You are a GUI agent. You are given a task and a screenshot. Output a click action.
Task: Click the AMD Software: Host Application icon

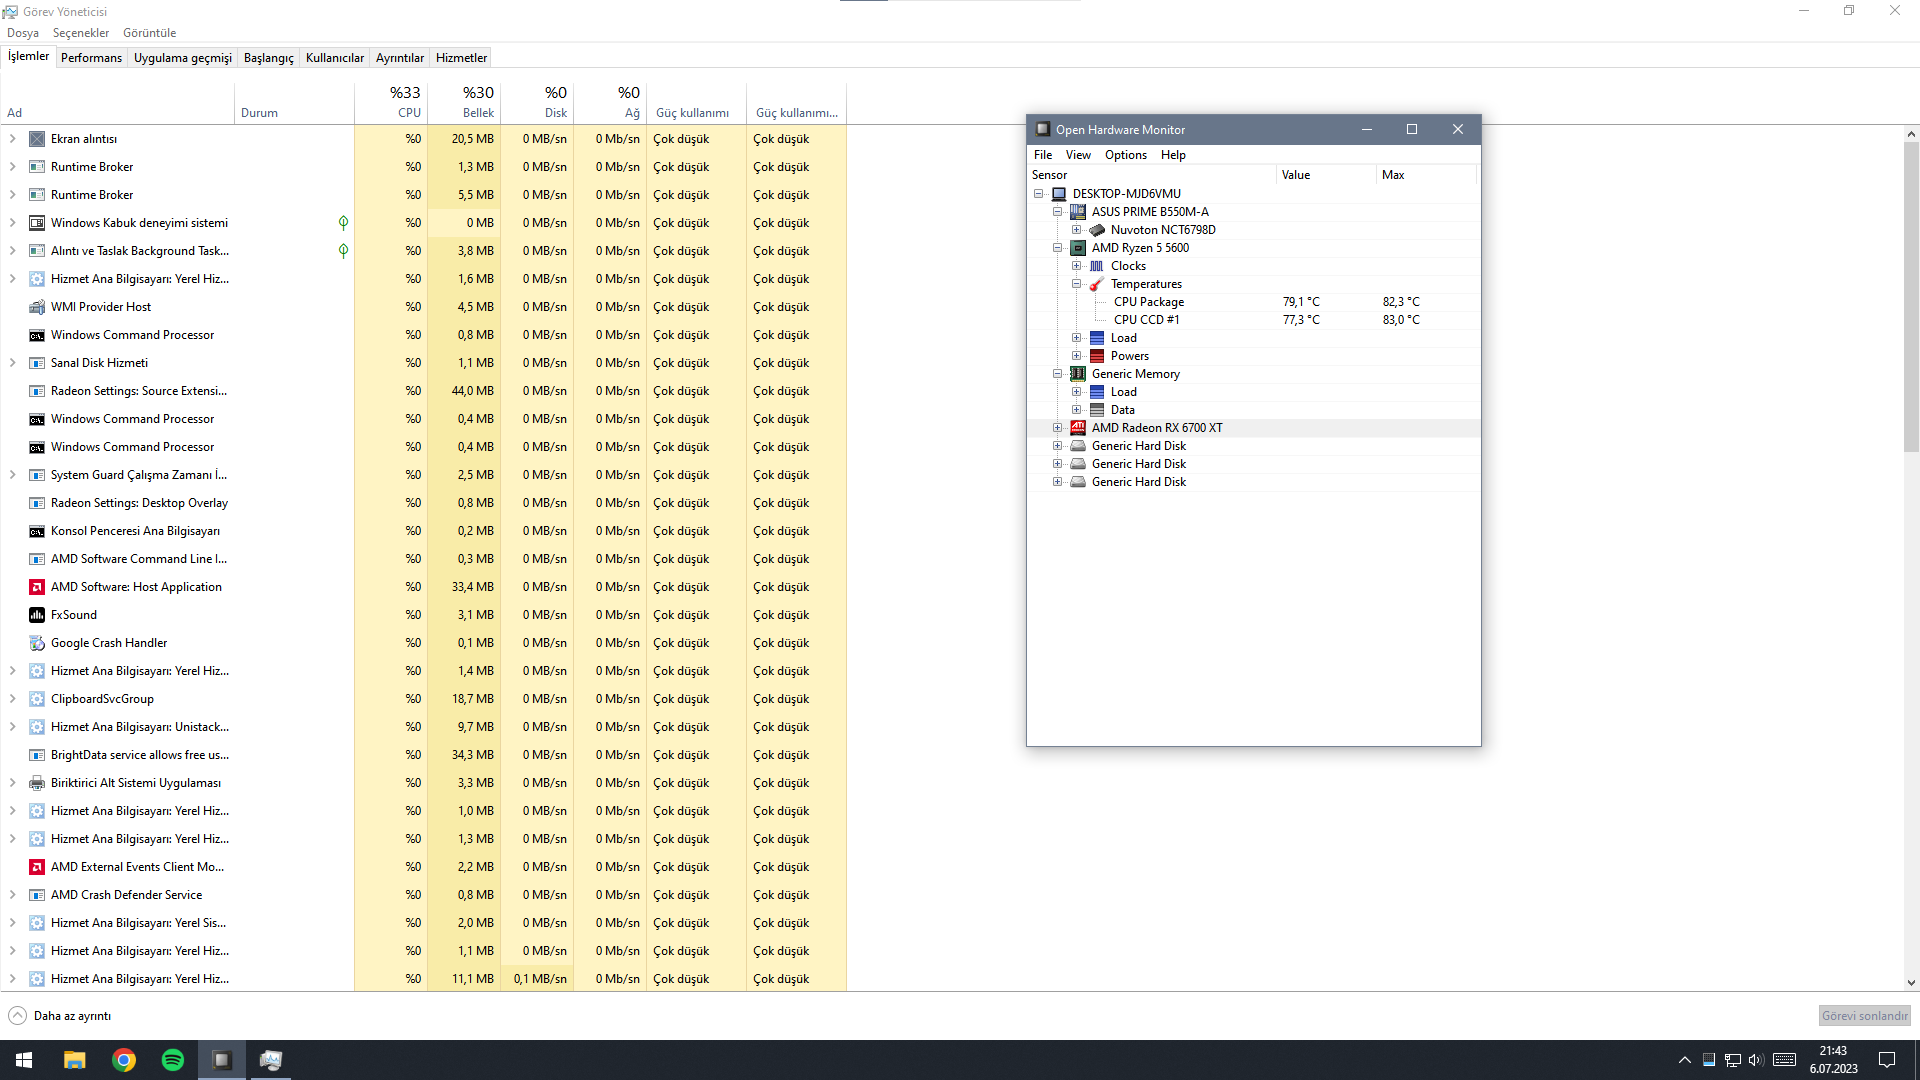coord(37,587)
